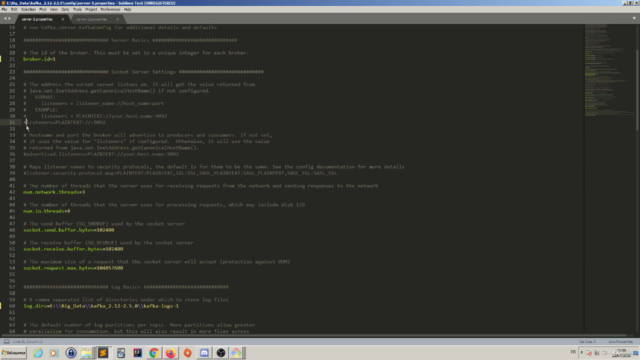The height and width of the screenshot is (360, 640).
Task: Click the next tab arrow
Action: pyautogui.click(x=9, y=19)
